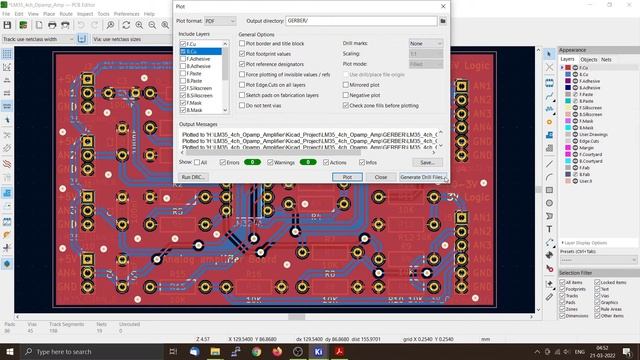Click the Zoom In icon
Image resolution: width=640 pixels, height=360 pixels.
pyautogui.click(x=139, y=25)
